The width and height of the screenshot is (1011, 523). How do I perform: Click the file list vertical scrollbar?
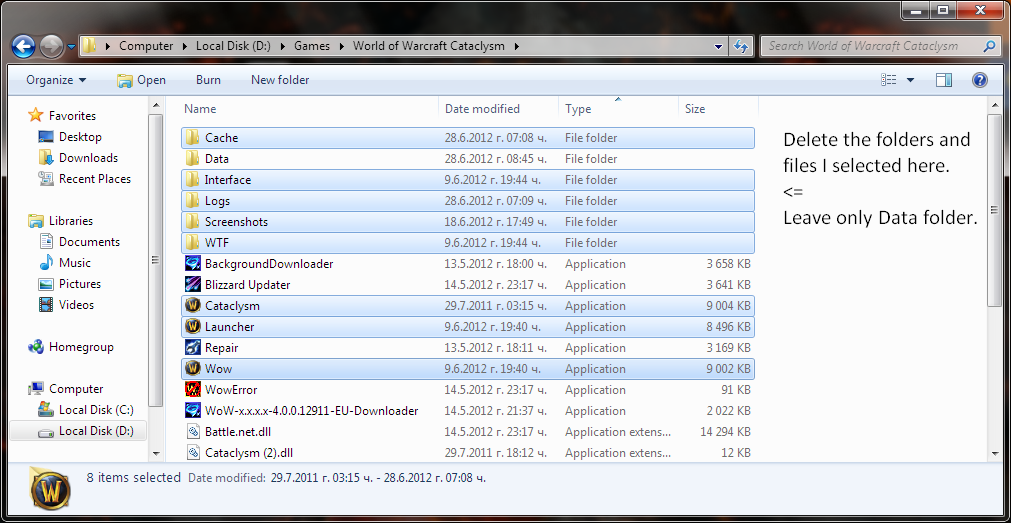[x=994, y=211]
